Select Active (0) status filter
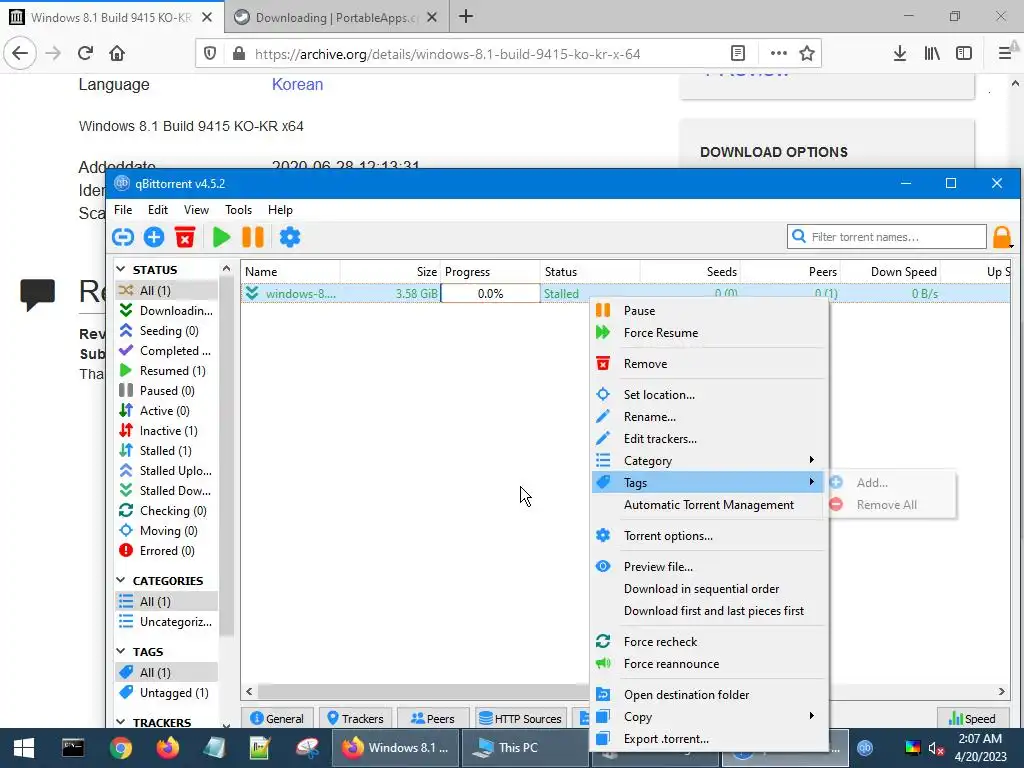This screenshot has width=1024, height=768. tap(167, 411)
